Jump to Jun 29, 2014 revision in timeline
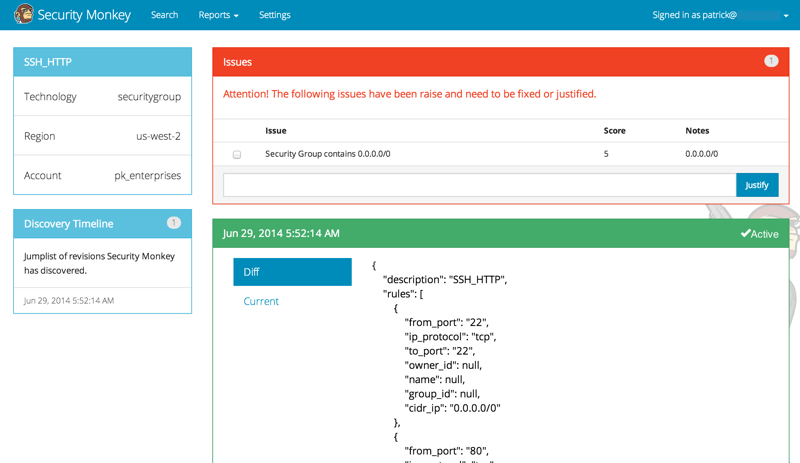 69,301
